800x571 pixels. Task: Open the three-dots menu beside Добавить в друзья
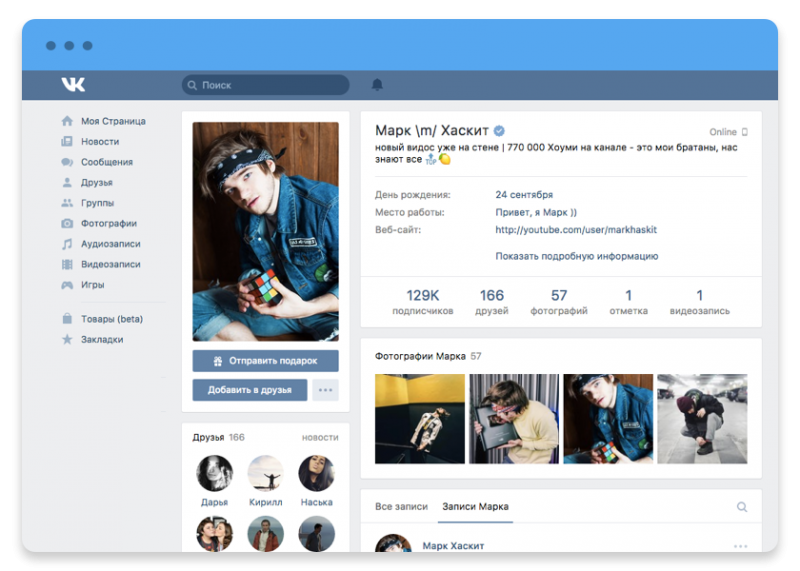pyautogui.click(x=326, y=390)
